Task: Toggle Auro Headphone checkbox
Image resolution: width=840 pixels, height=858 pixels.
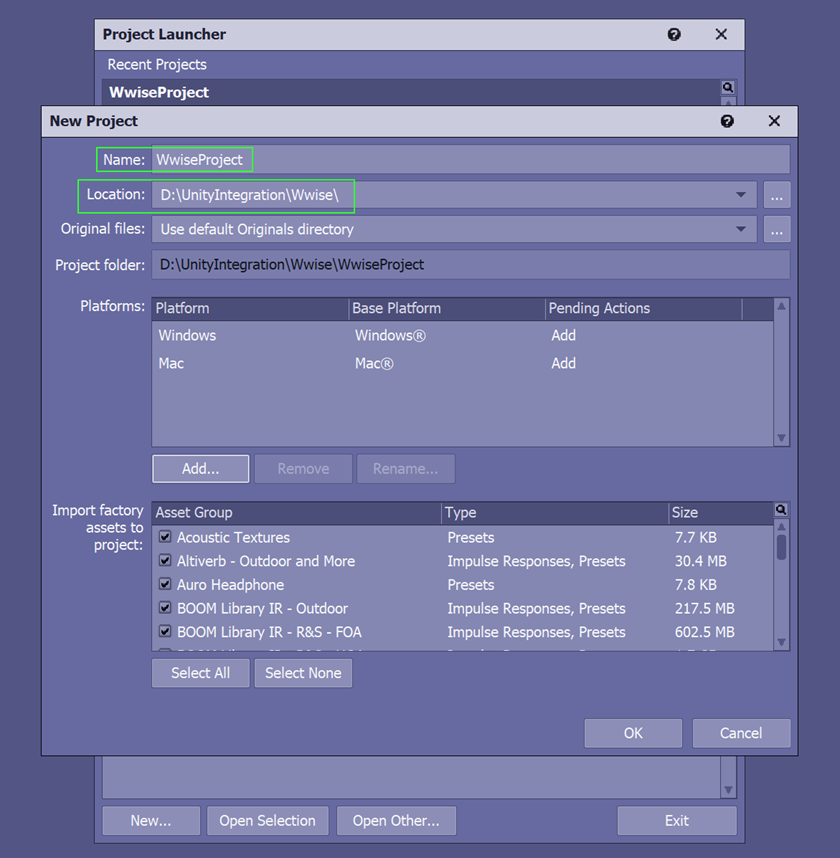Action: tap(165, 584)
